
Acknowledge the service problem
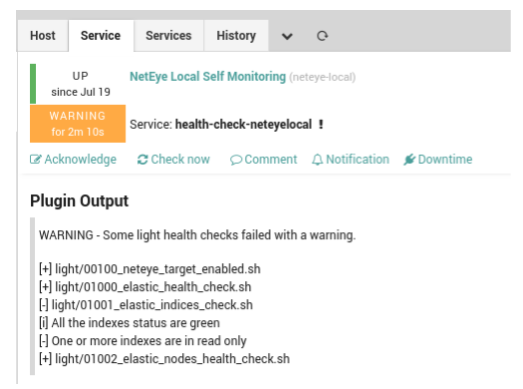point(73,159)
